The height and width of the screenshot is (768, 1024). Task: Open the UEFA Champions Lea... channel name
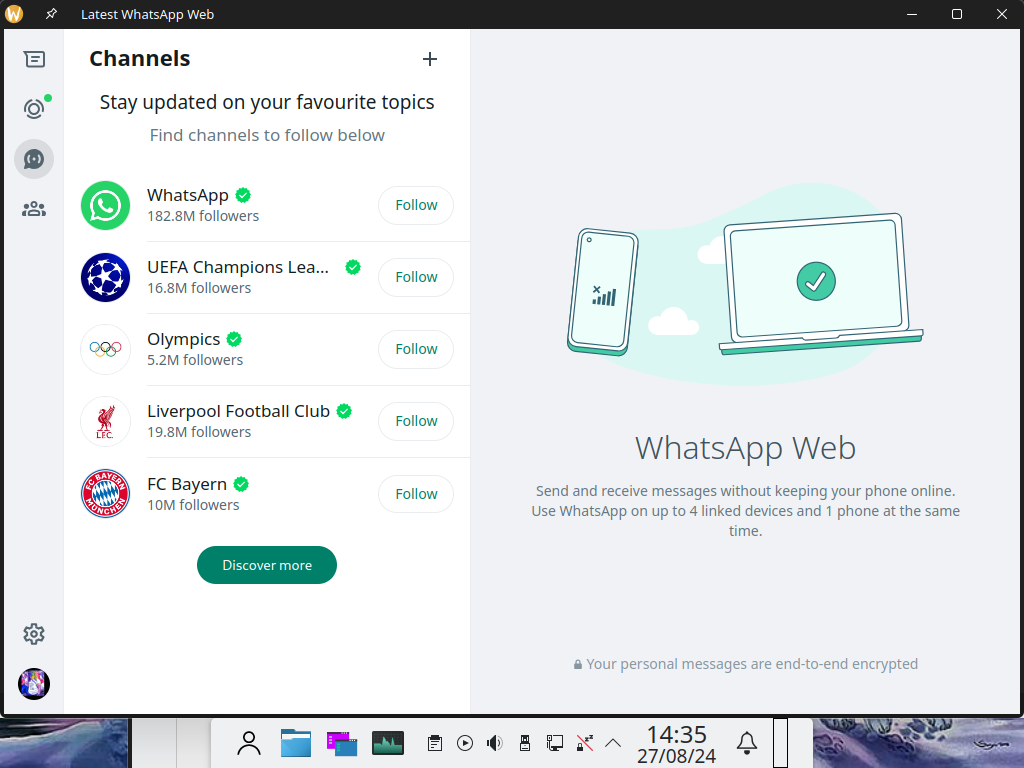pyautogui.click(x=238, y=267)
